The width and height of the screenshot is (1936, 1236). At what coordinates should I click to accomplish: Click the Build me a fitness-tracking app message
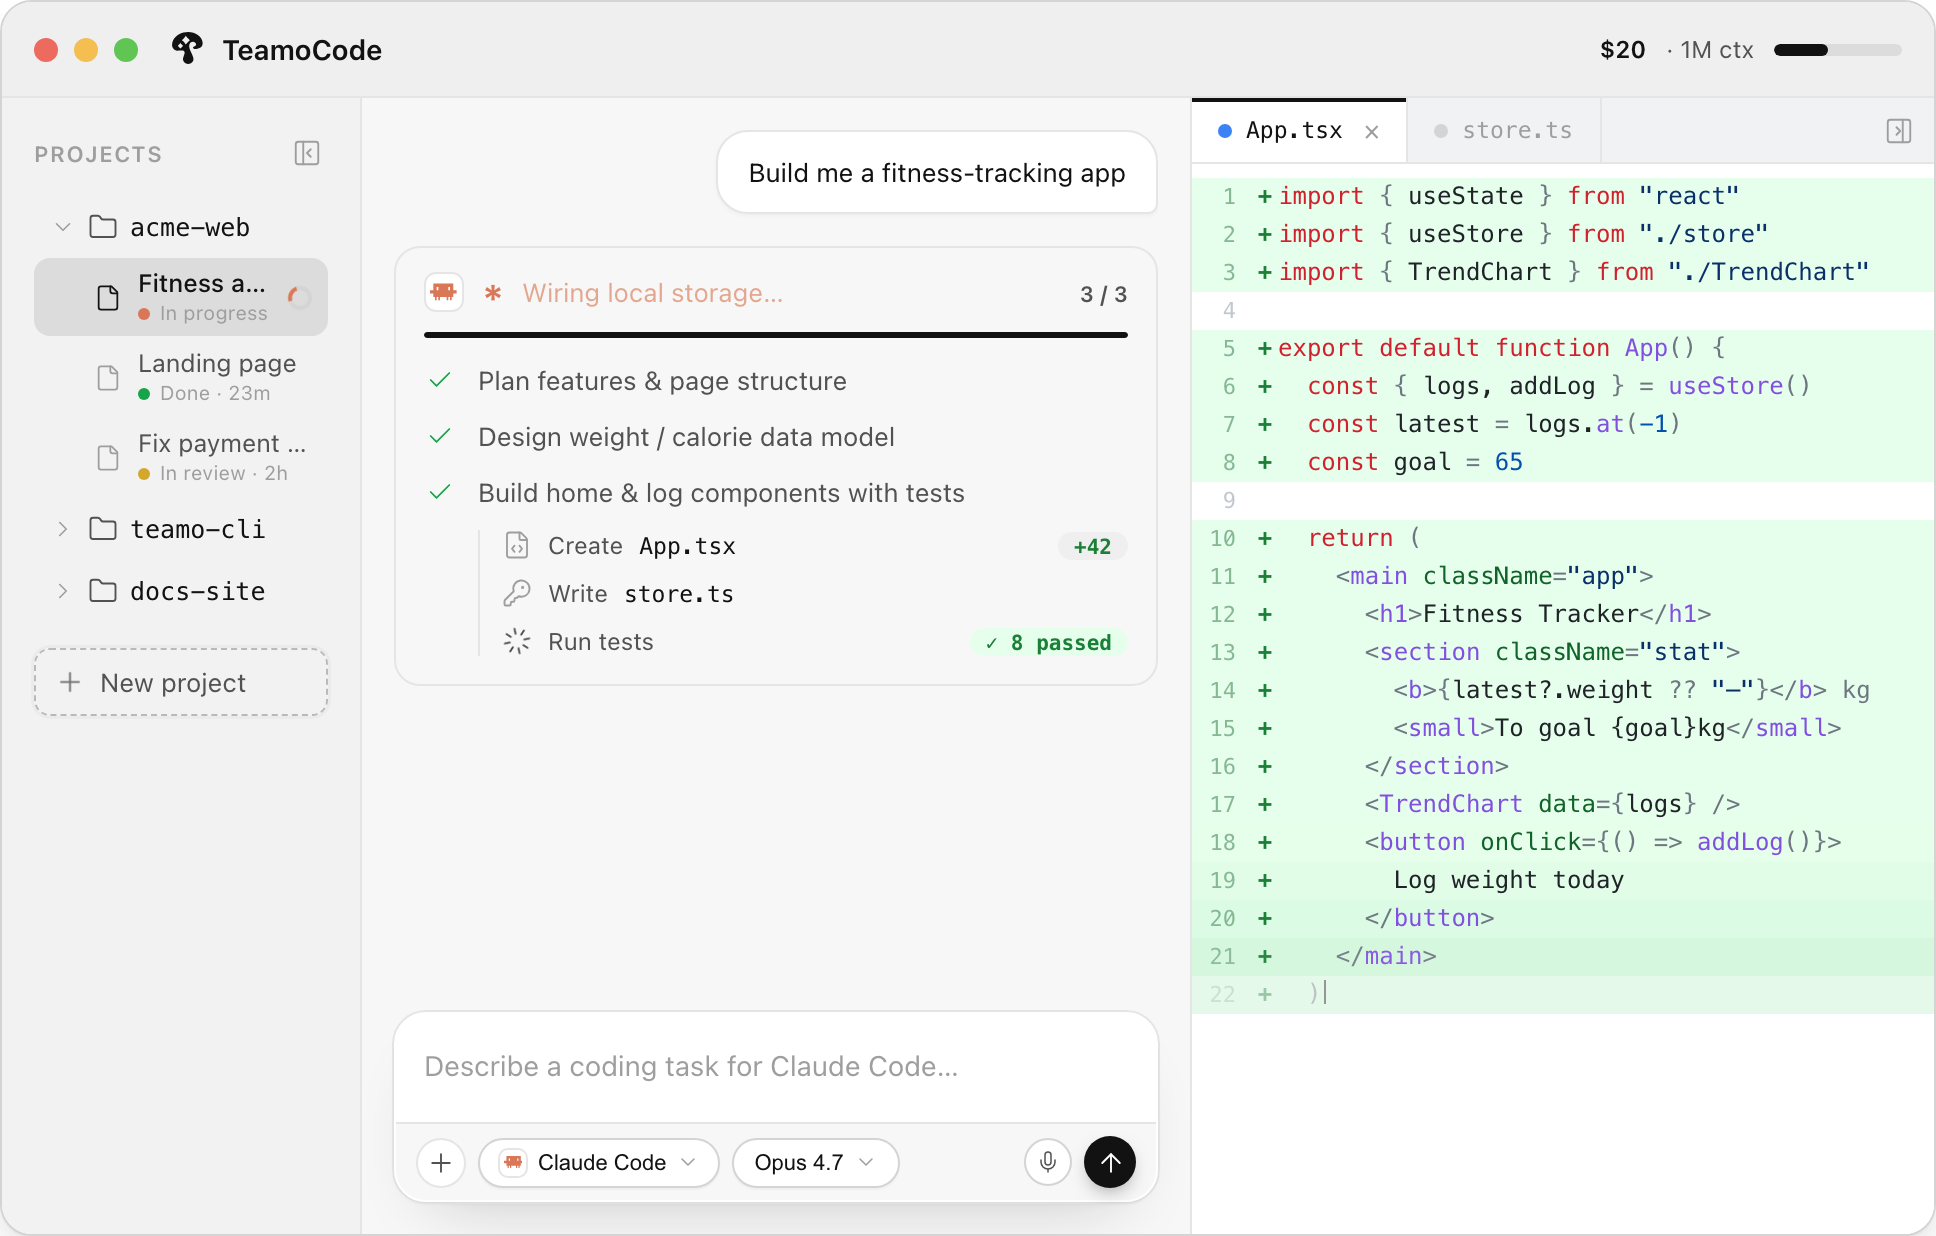(937, 173)
